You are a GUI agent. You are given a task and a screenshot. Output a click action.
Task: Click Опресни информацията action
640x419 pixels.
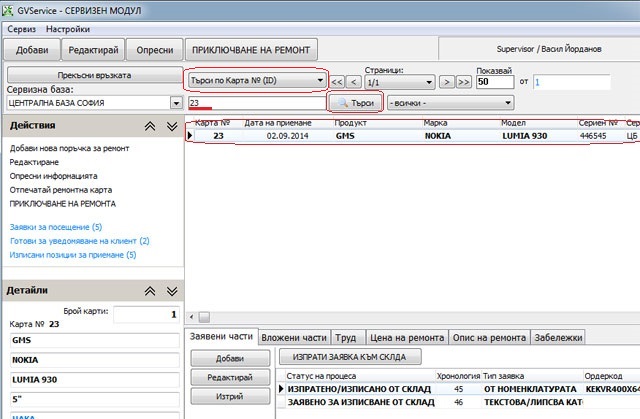pyautogui.click(x=53, y=176)
